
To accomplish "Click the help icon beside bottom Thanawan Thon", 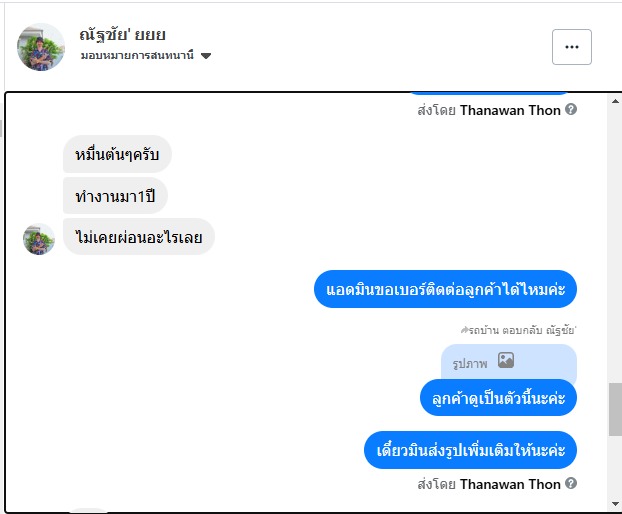I will 571,483.
